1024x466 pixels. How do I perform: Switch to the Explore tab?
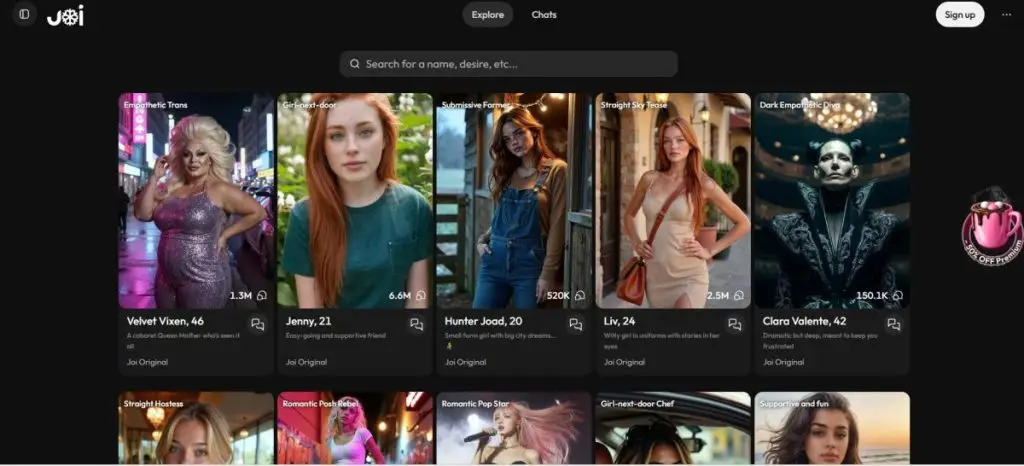coord(488,14)
